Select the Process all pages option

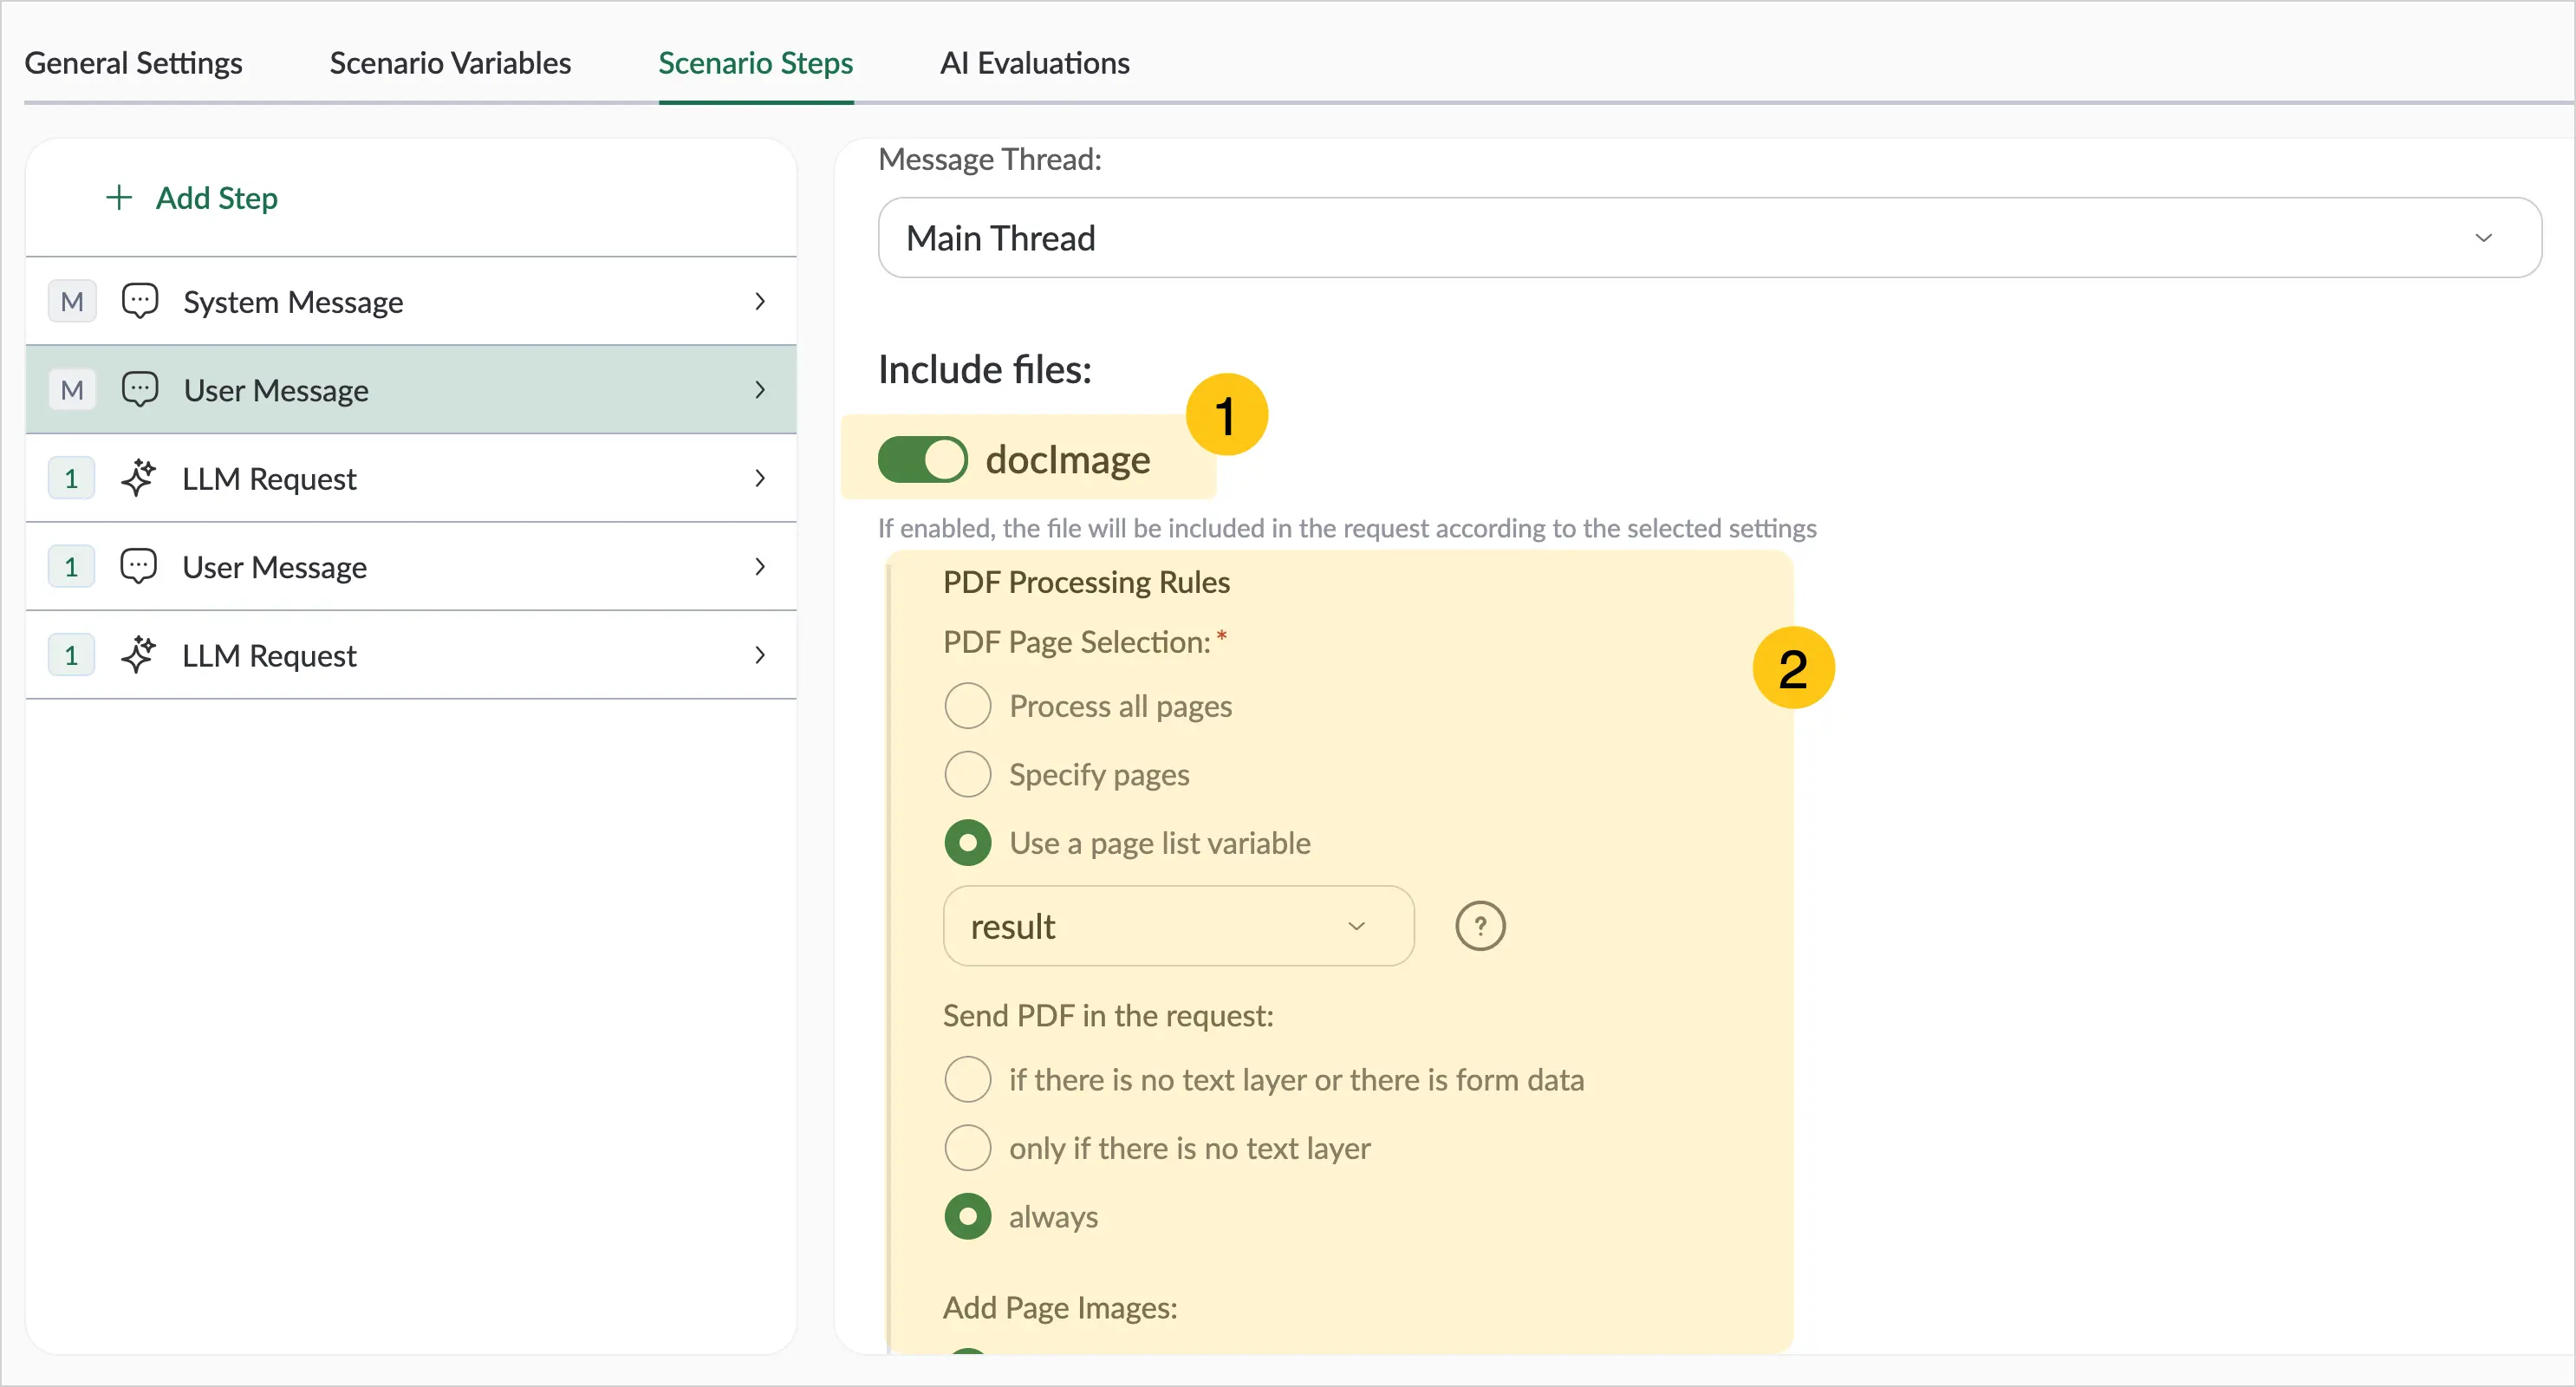pos(968,706)
